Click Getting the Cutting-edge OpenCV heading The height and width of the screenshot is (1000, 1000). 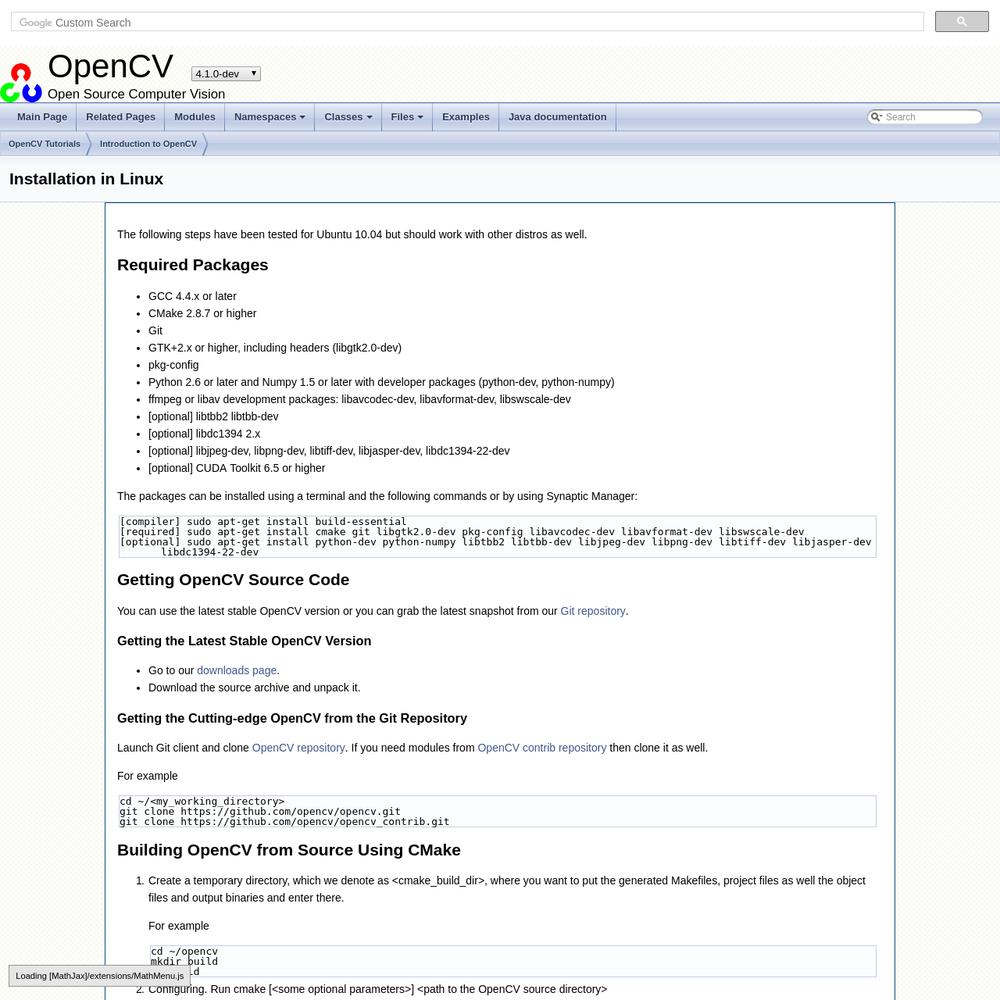(x=291, y=718)
